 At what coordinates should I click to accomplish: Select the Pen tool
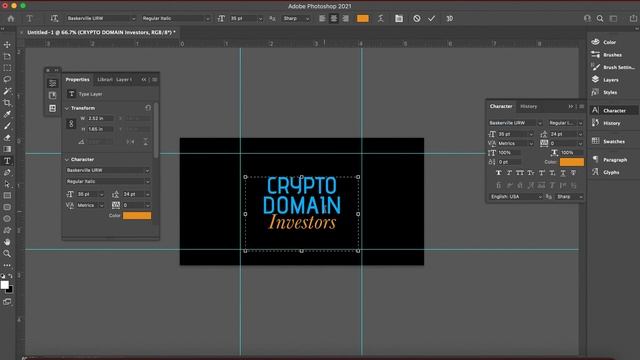7,173
